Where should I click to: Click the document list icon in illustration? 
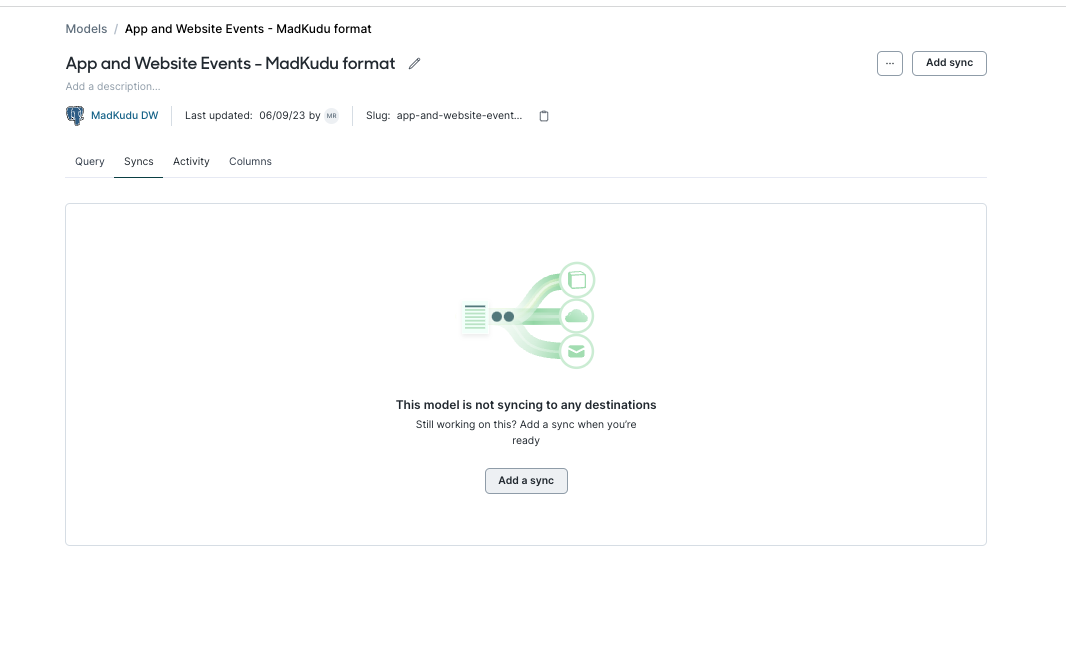click(475, 317)
